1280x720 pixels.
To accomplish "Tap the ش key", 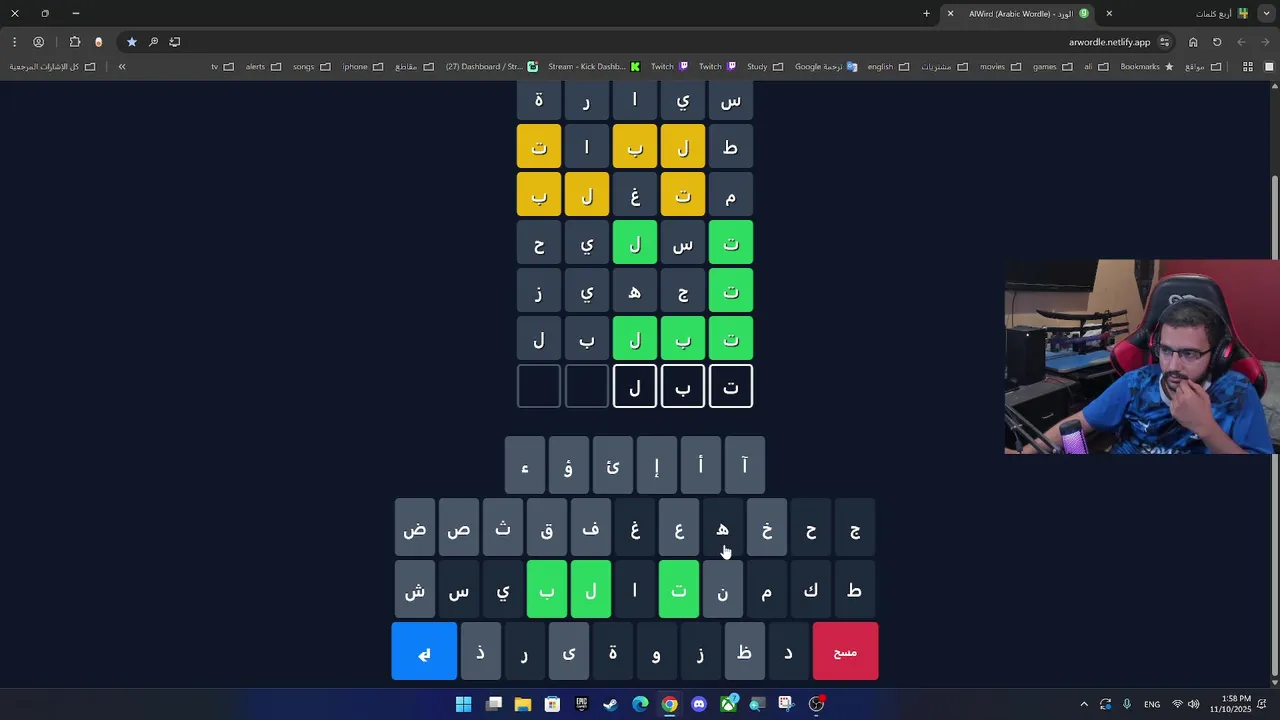I will pos(414,590).
